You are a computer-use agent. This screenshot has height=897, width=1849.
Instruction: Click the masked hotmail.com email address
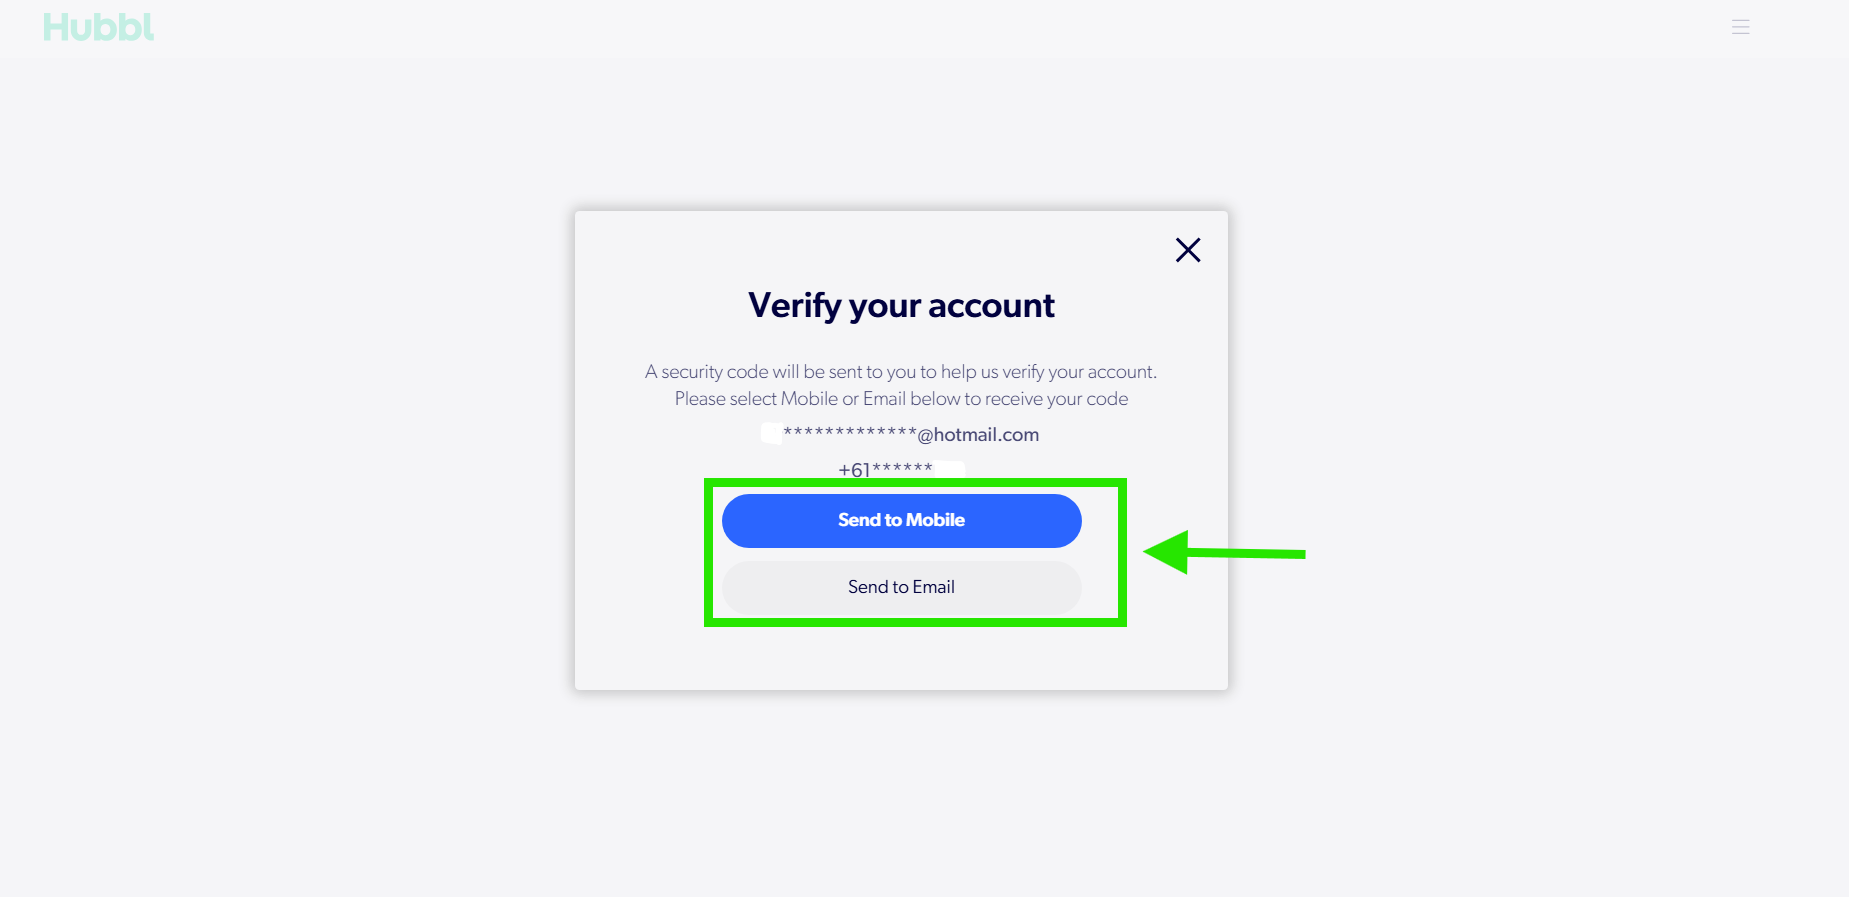point(910,435)
